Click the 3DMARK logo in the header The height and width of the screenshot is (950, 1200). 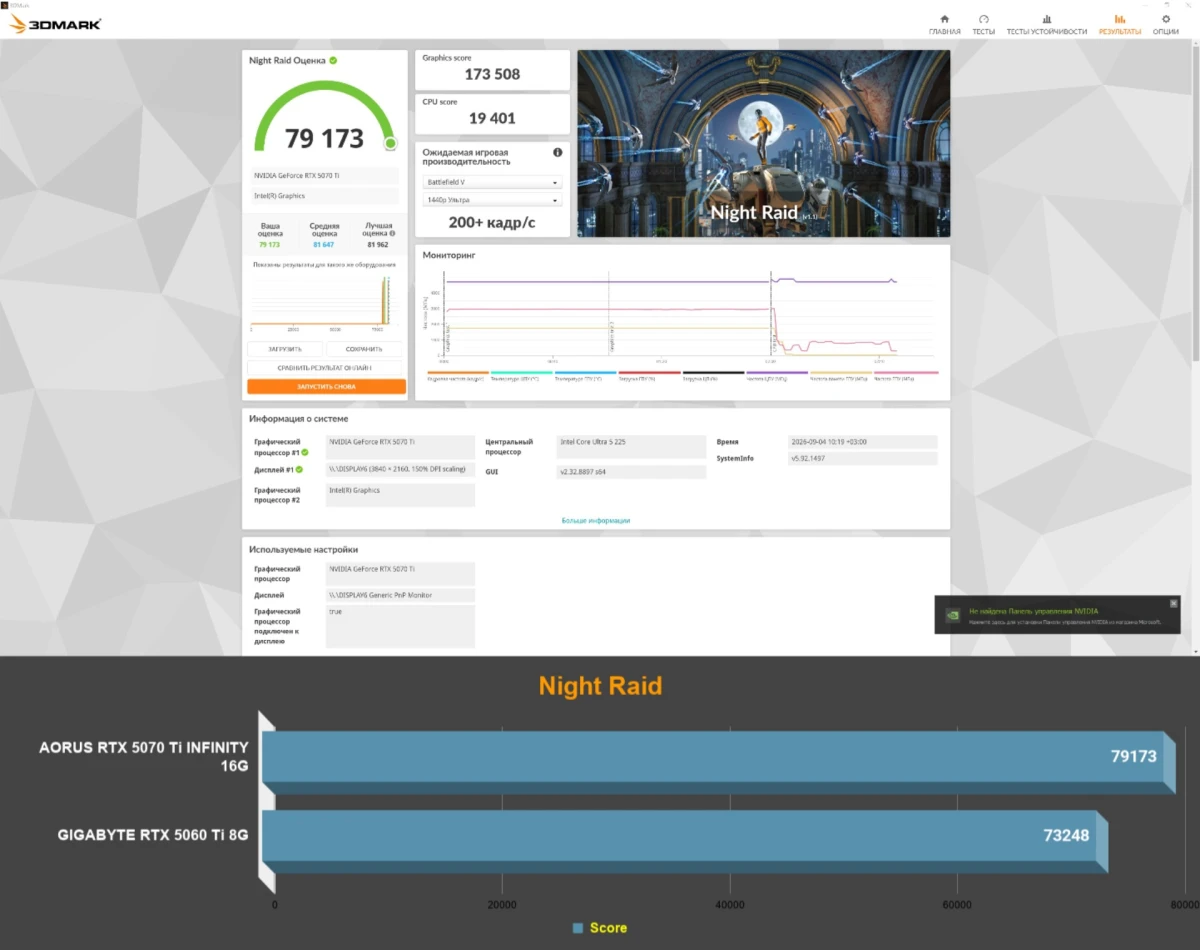coord(55,24)
